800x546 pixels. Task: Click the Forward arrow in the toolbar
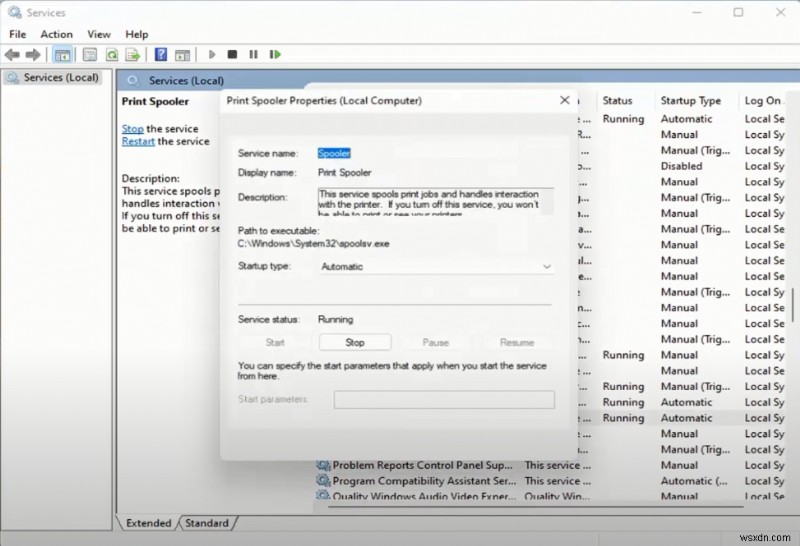[x=33, y=55]
